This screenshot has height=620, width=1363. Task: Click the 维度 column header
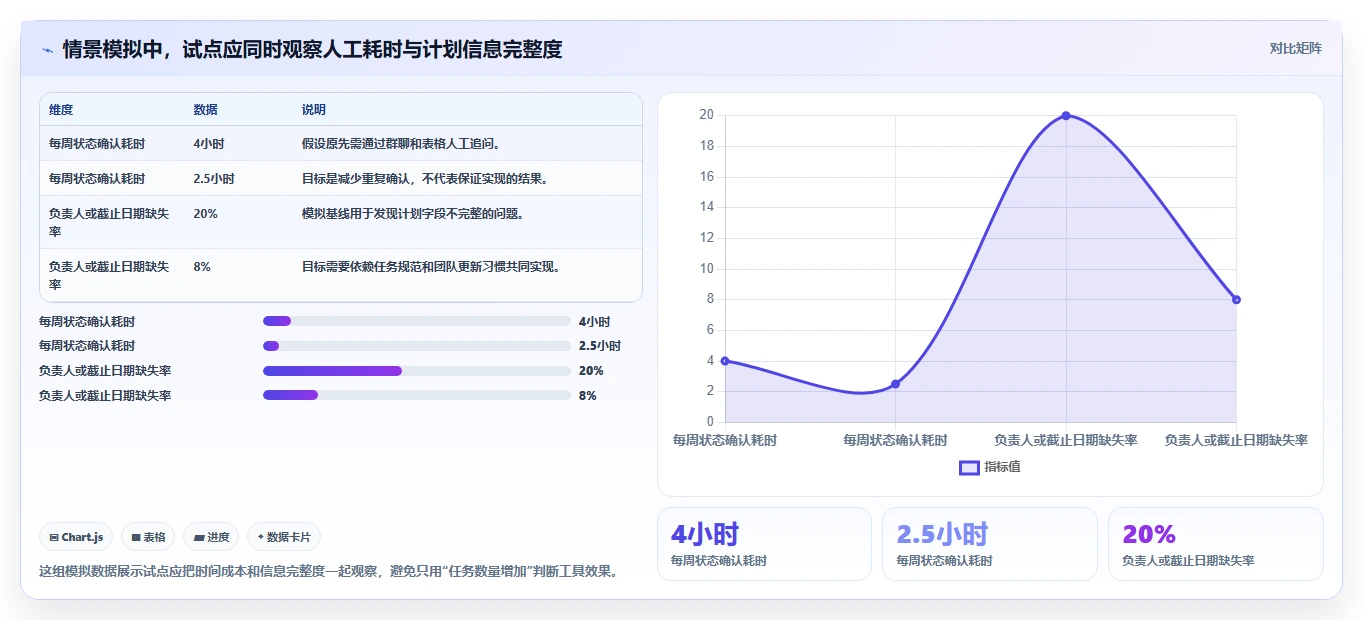click(x=61, y=110)
